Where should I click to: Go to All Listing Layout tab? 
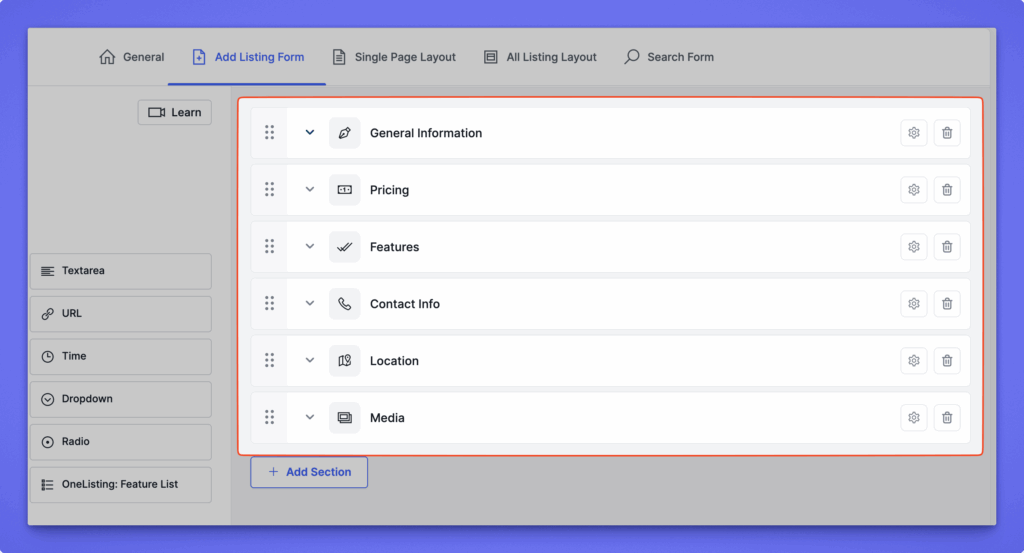tap(540, 57)
